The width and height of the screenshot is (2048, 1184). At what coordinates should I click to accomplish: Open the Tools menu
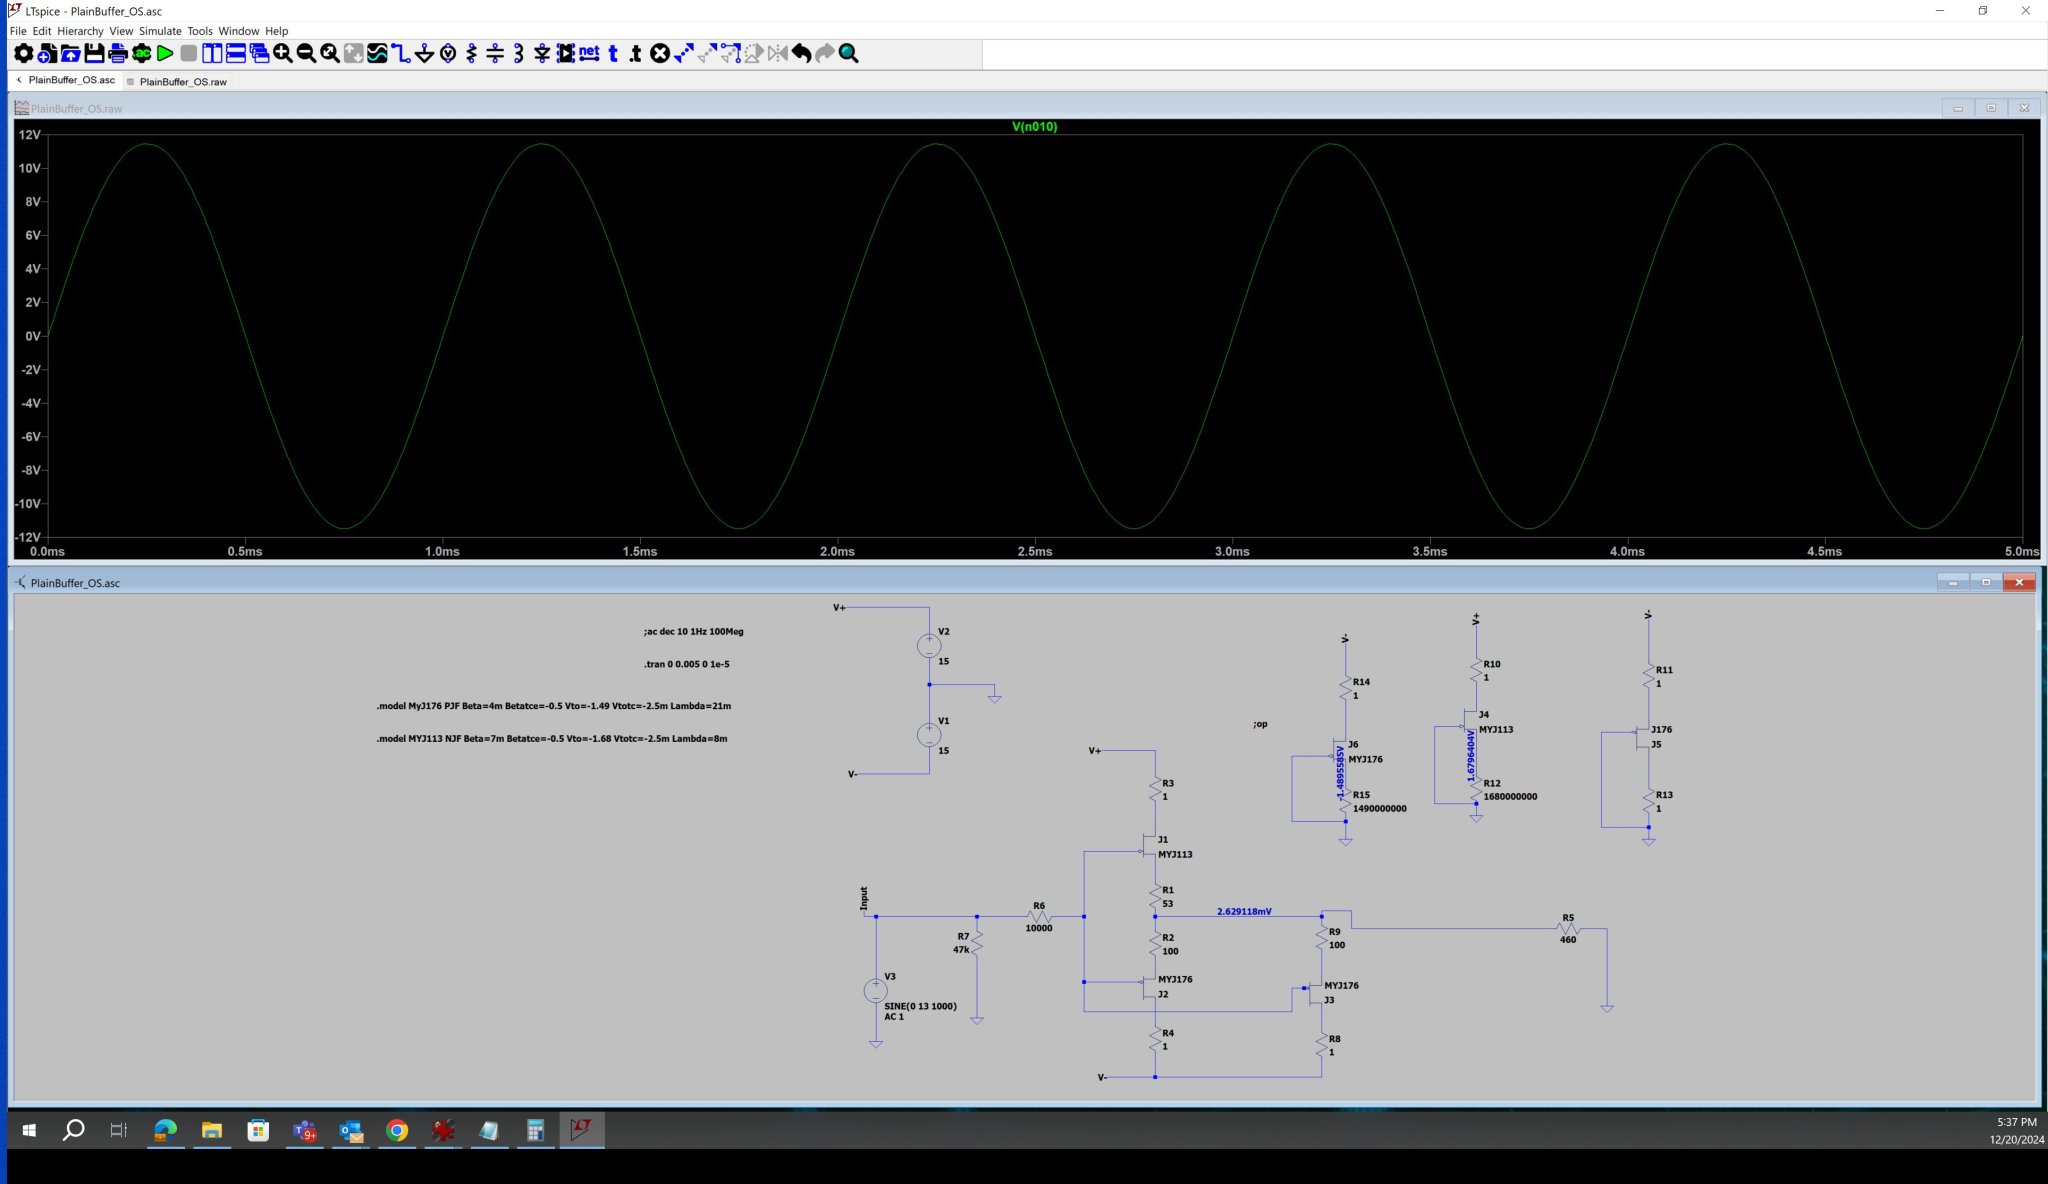click(200, 31)
